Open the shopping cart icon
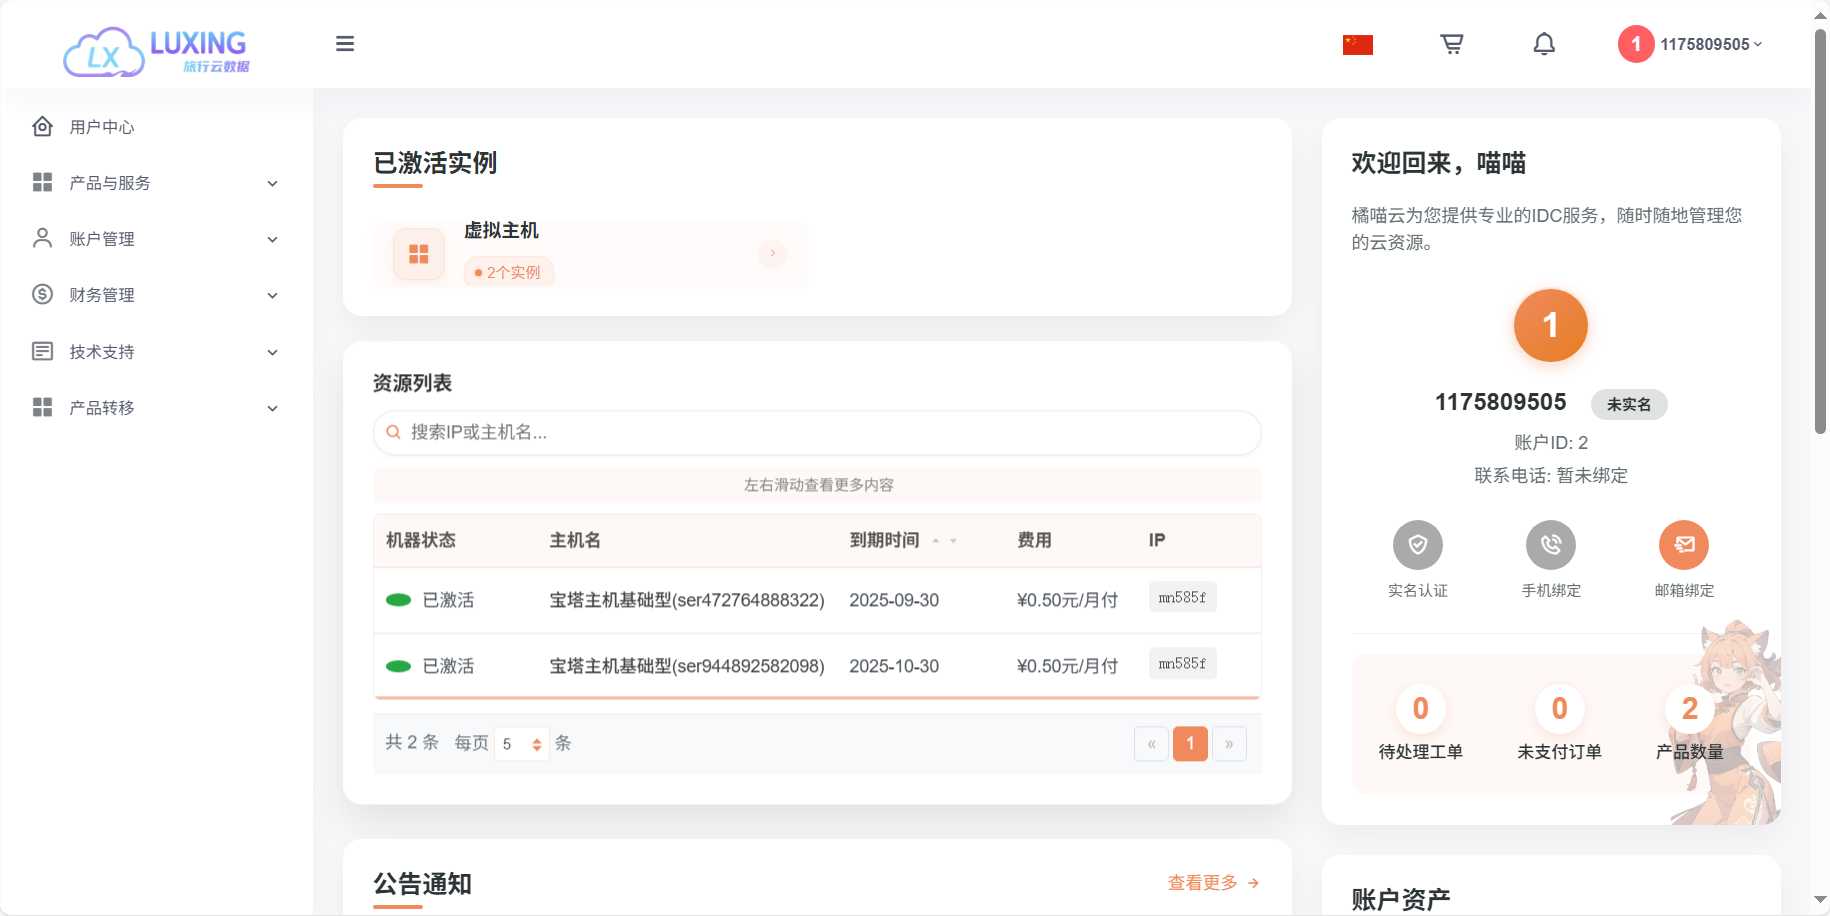The width and height of the screenshot is (1830, 916). point(1451,44)
